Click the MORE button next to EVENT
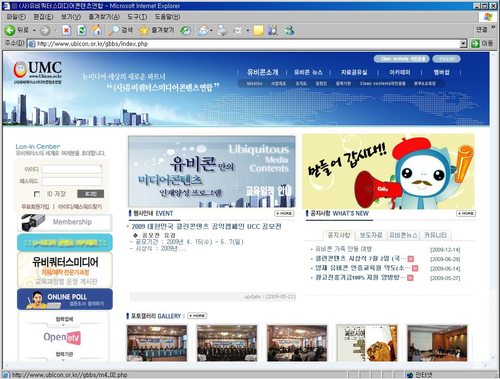Image resolution: width=500 pixels, height=379 pixels. tap(284, 213)
